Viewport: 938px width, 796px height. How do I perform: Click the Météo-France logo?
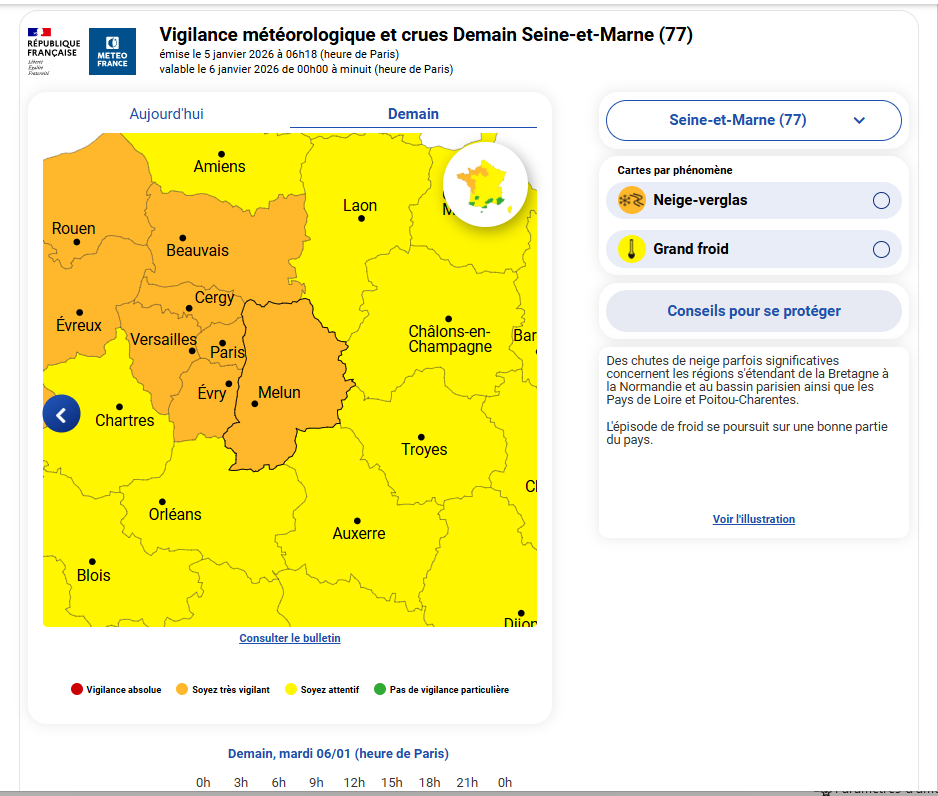coord(112,51)
